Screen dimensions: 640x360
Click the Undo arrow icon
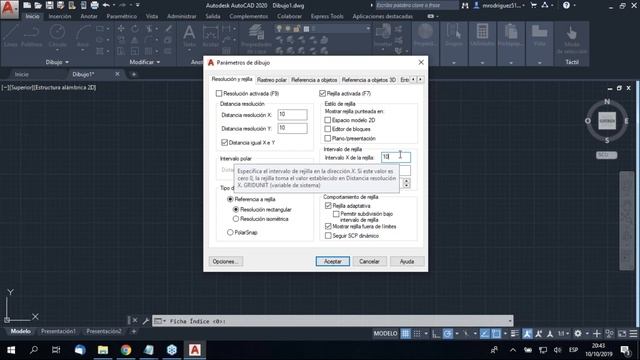coord(106,5)
